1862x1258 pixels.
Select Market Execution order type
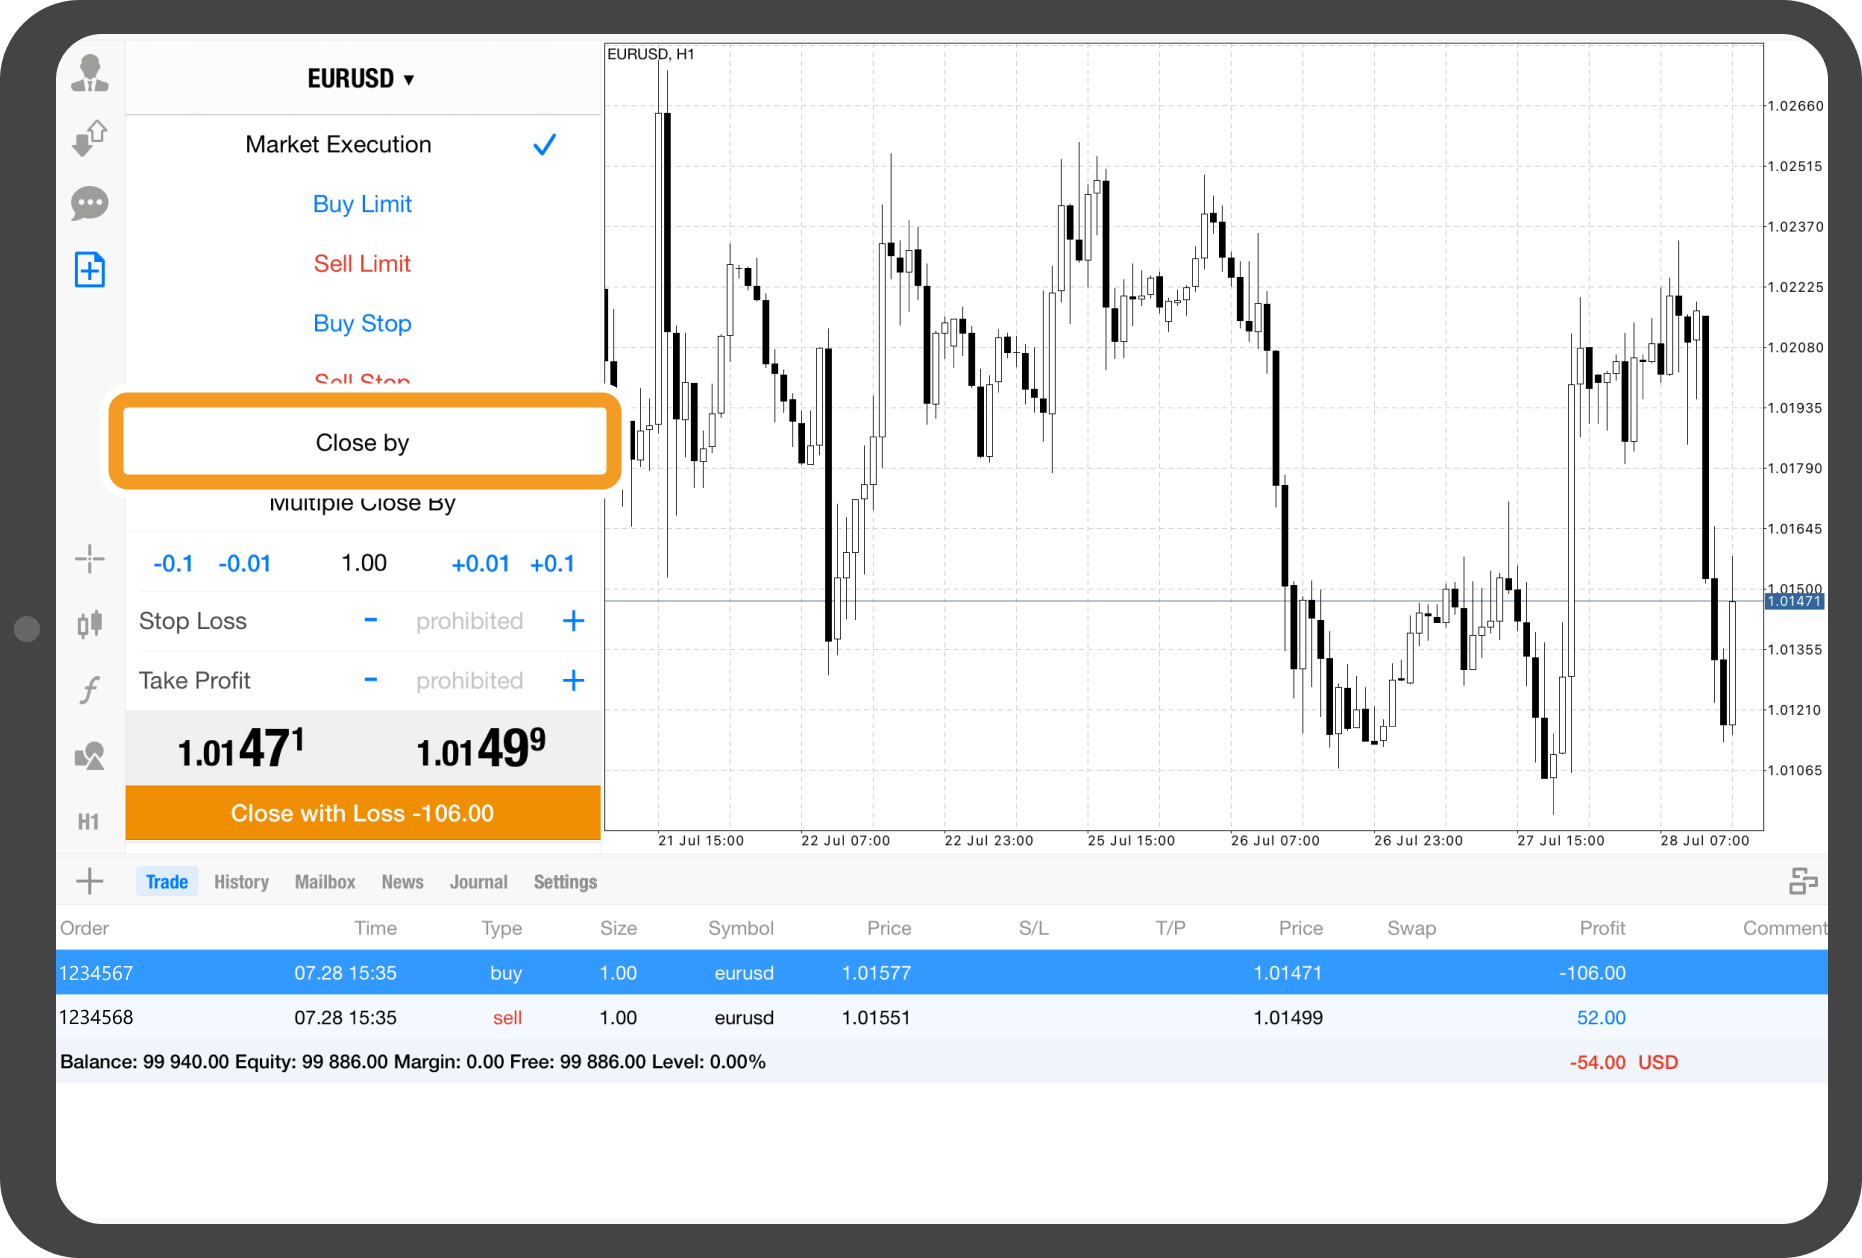click(338, 145)
